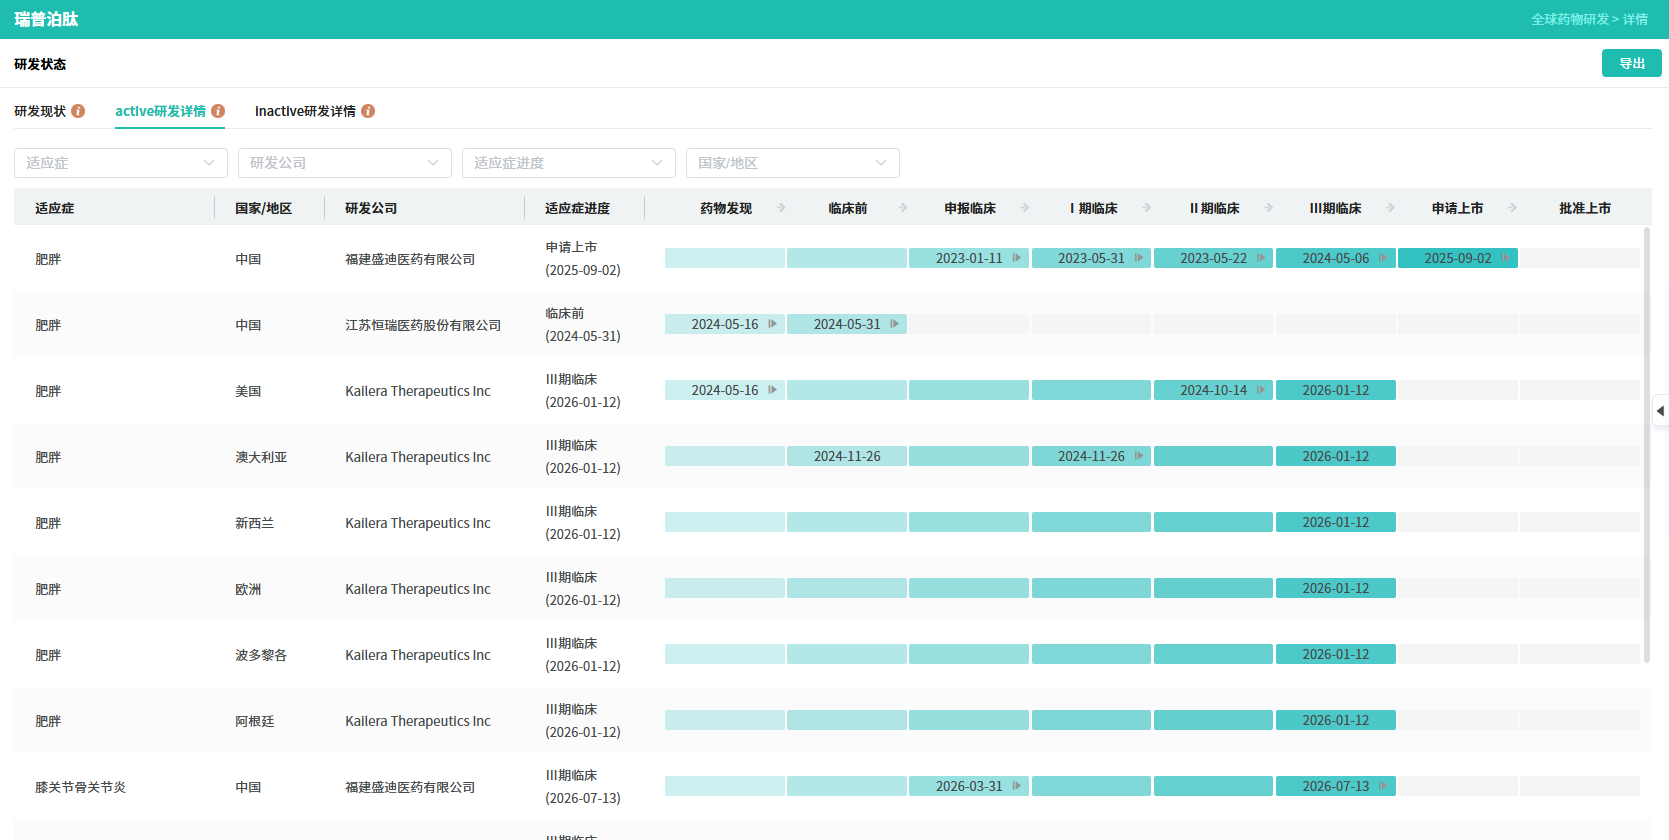Select the active研发详情 tab
The image size is (1669, 840).
(x=160, y=111)
